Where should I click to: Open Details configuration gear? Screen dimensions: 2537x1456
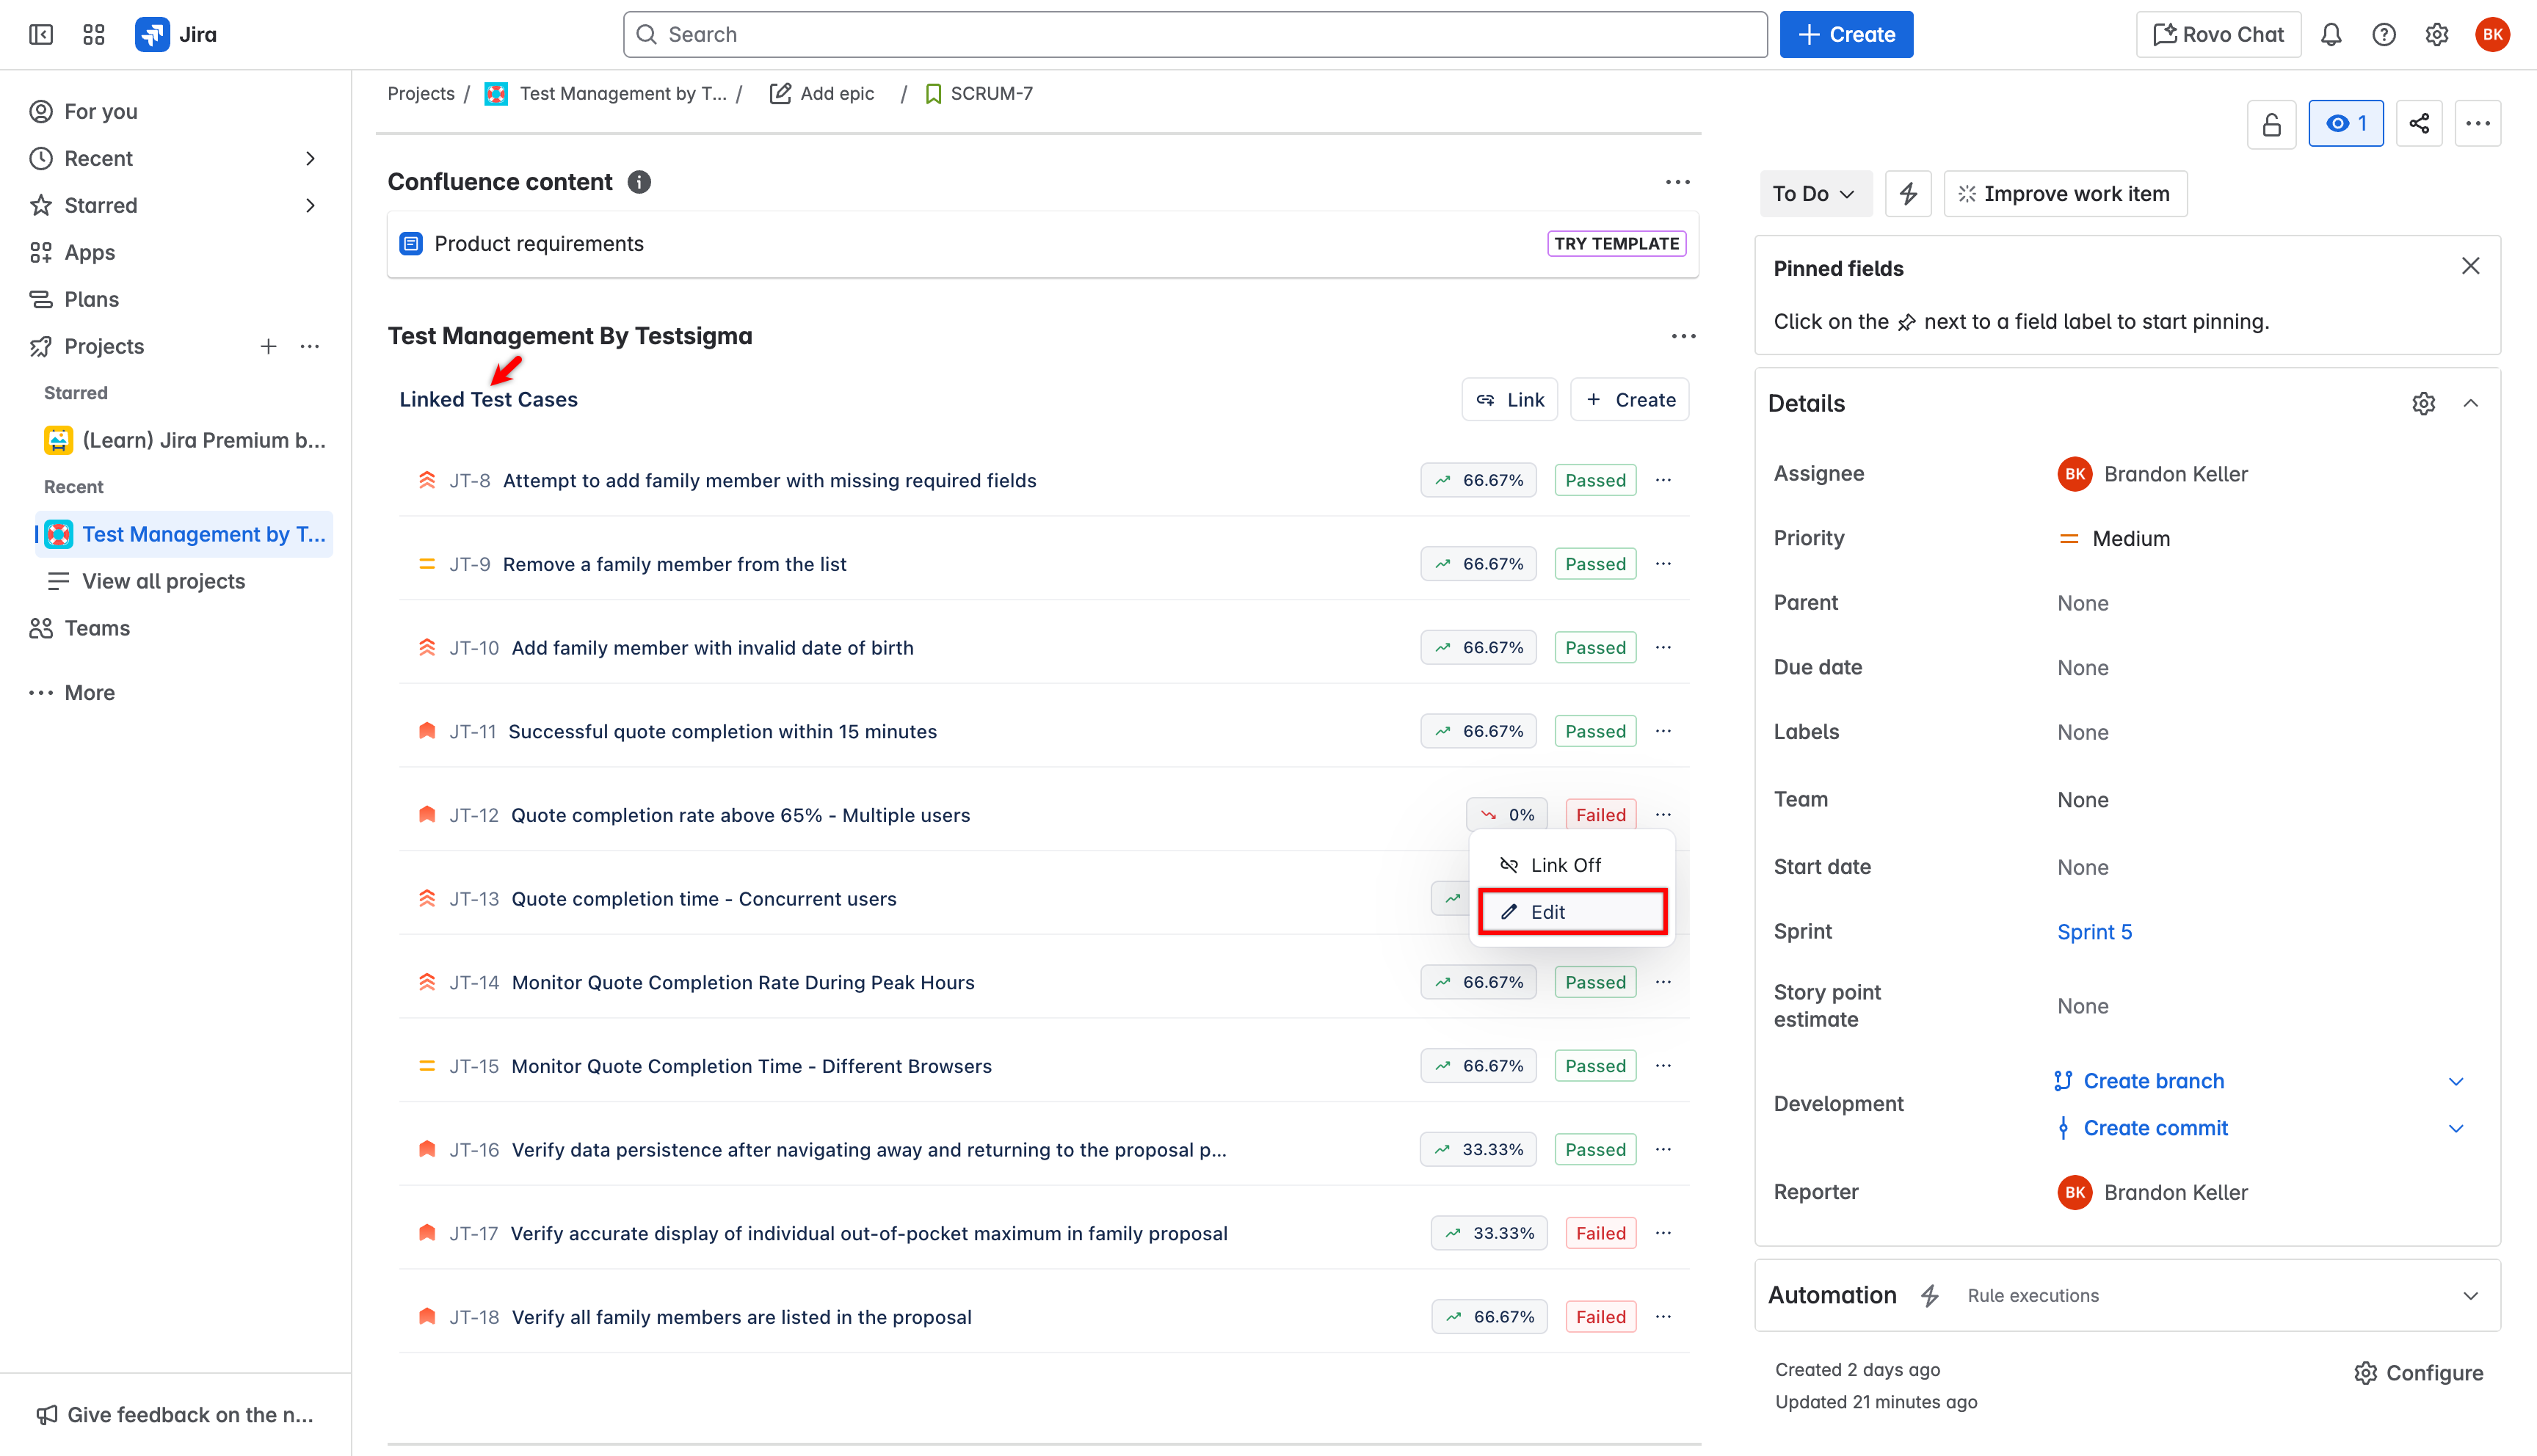tap(2423, 404)
